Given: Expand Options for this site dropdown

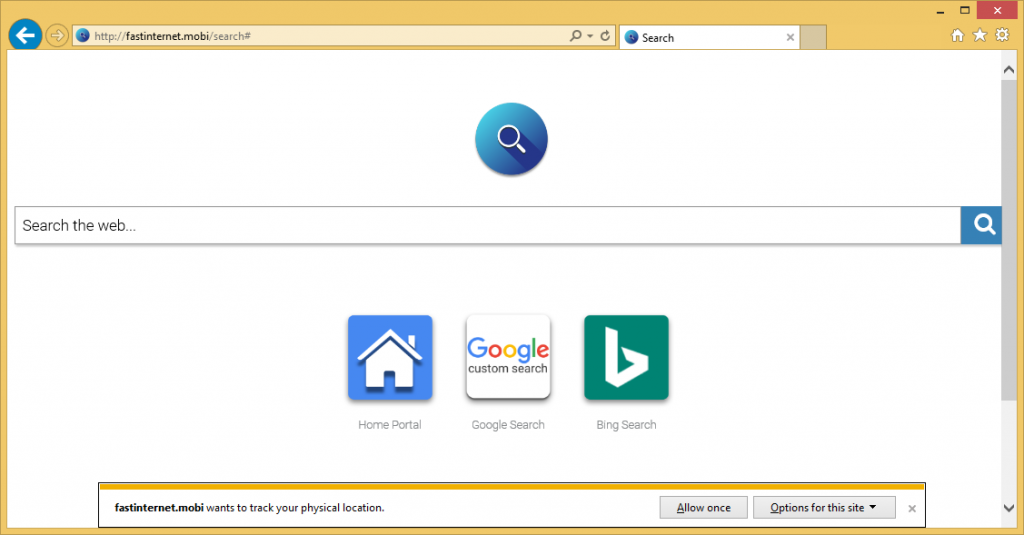Looking at the screenshot, I should [823, 508].
